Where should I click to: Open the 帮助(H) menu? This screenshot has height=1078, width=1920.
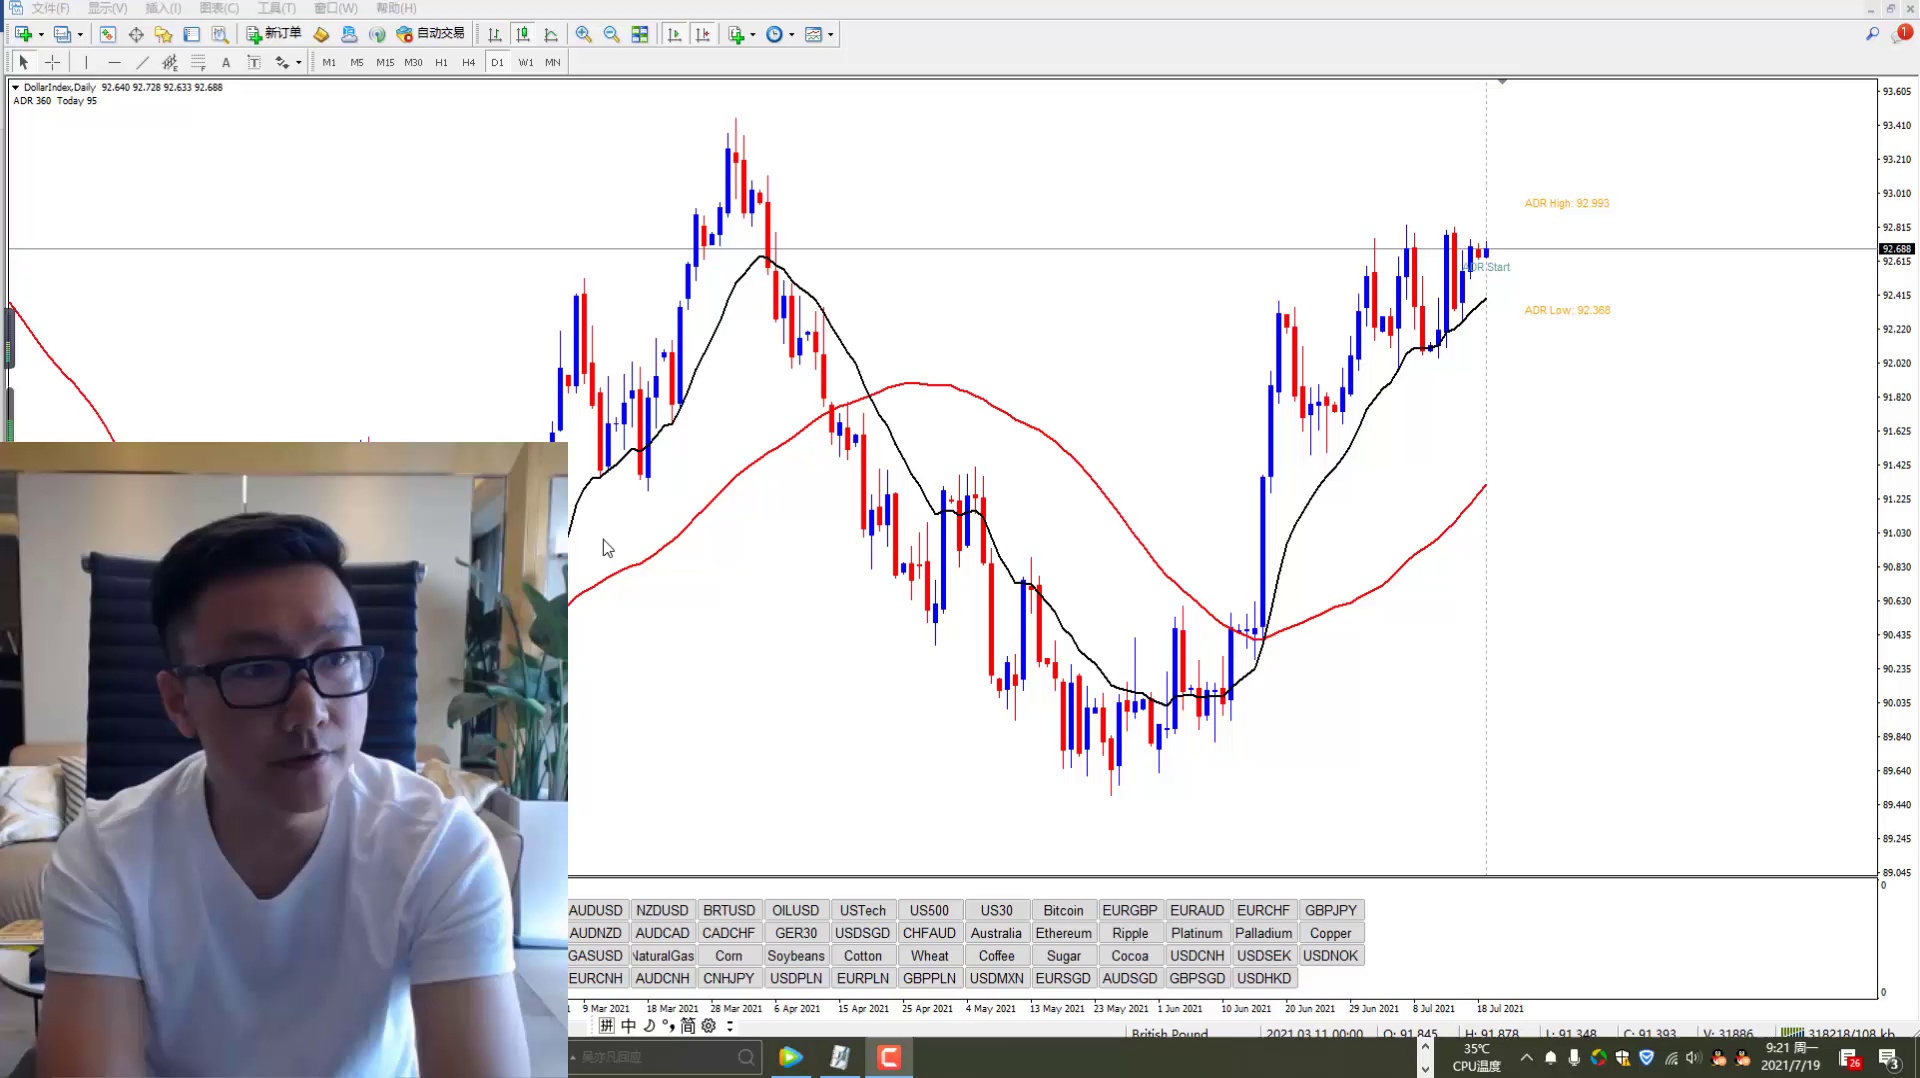pos(396,8)
